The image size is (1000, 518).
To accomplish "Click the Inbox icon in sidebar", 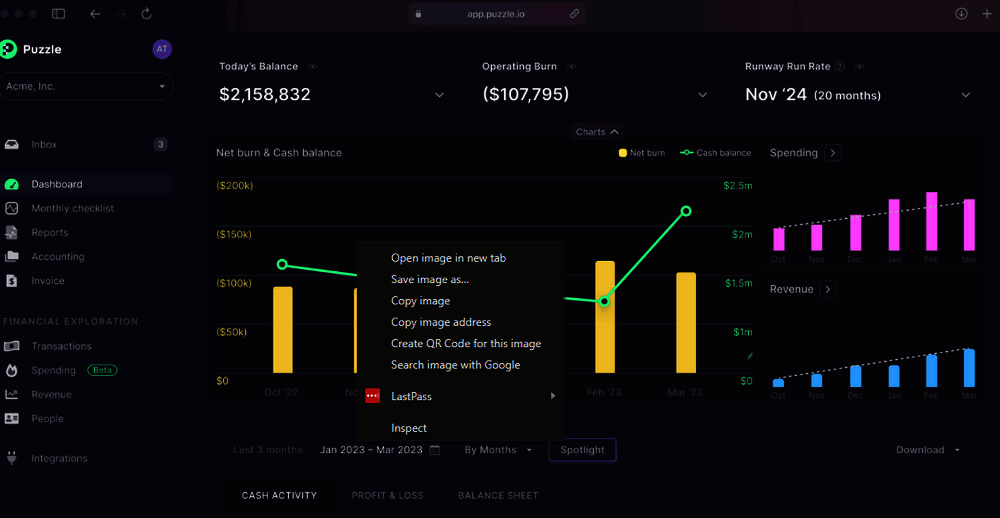I will click(x=12, y=145).
